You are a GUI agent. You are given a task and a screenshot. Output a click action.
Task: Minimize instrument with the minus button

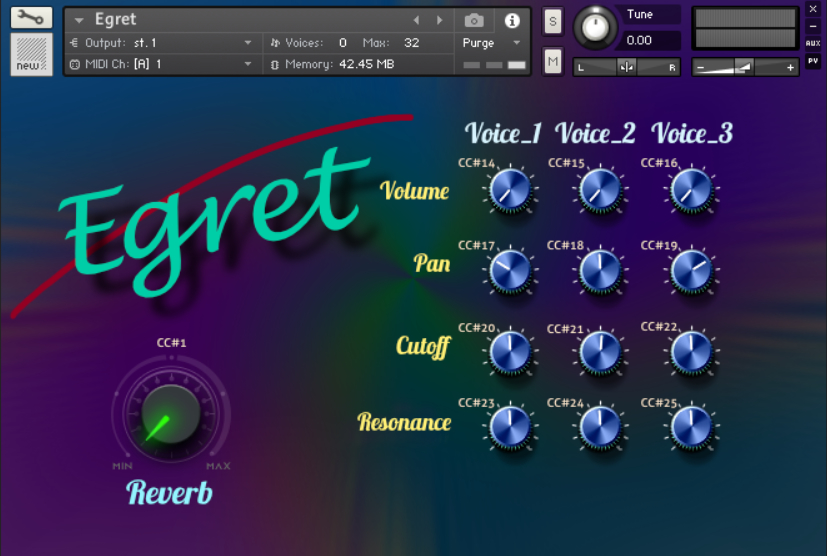coord(813,26)
